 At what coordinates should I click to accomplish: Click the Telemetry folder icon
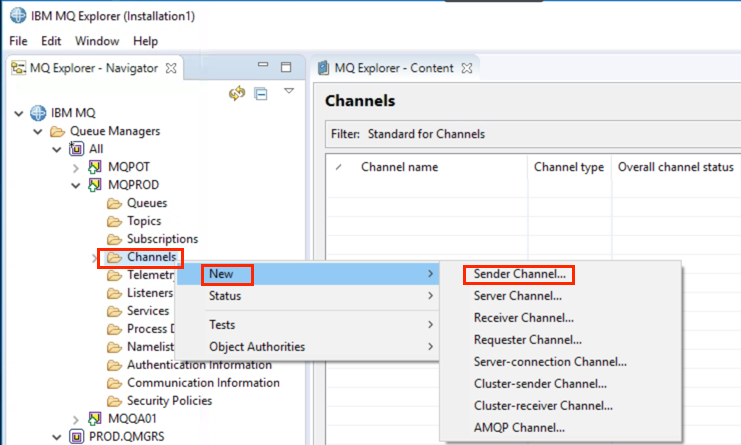click(114, 275)
